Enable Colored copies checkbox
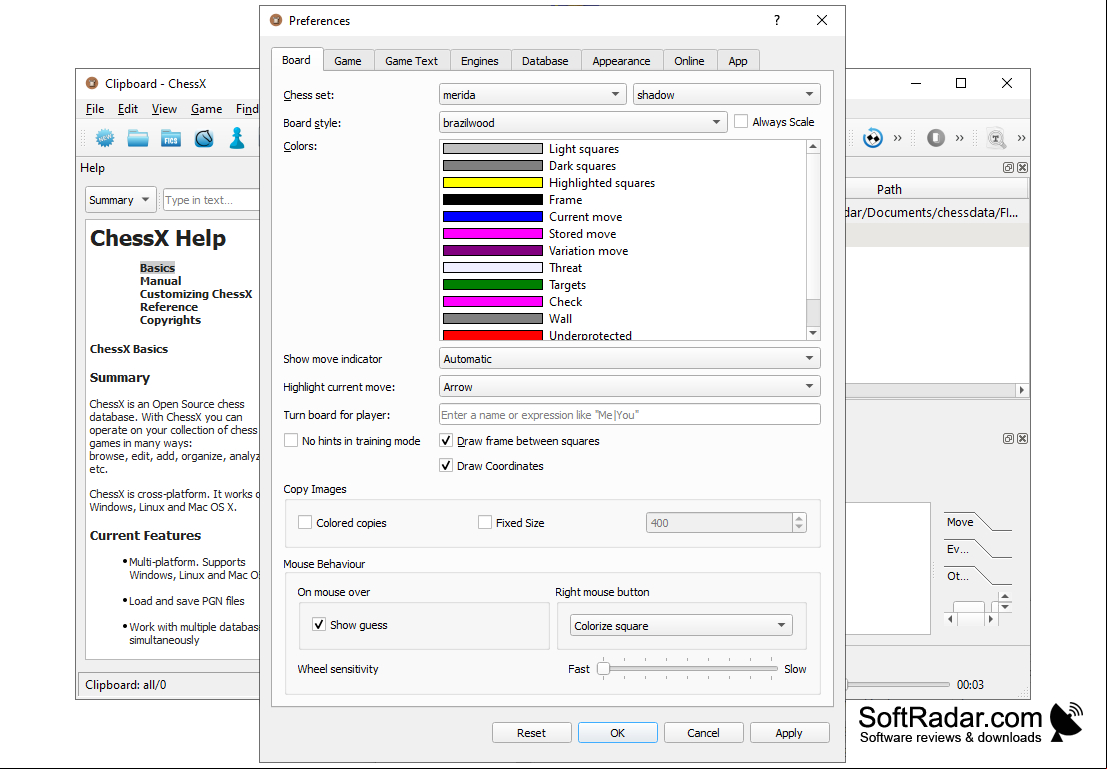 point(305,523)
